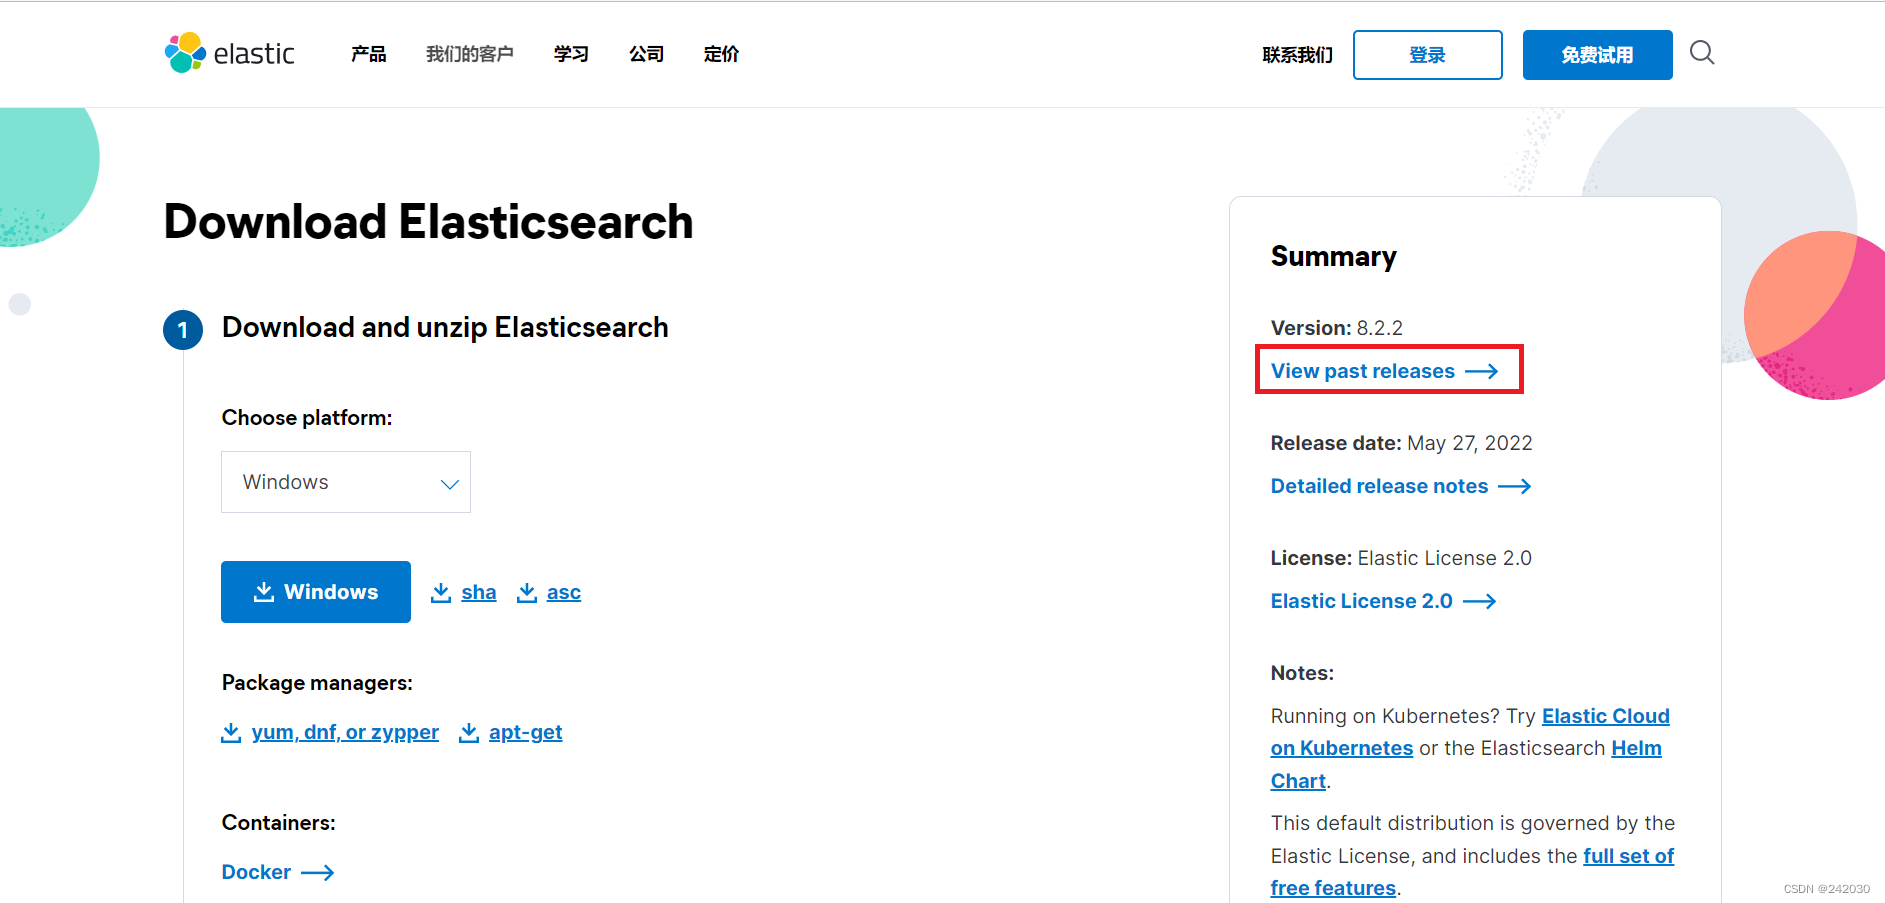This screenshot has height=903, width=1885.
Task: Click the blue Windows download button
Action: click(315, 592)
